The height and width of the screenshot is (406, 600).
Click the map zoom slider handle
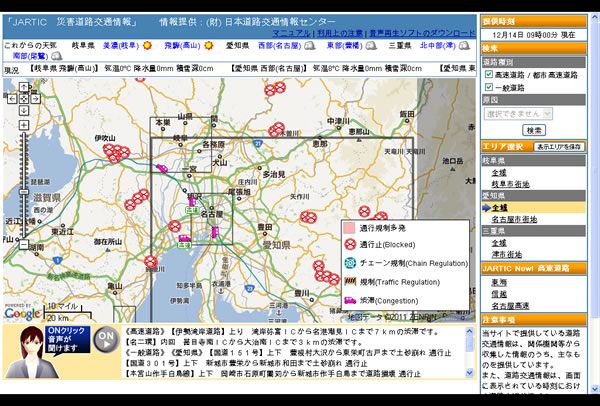24,191
